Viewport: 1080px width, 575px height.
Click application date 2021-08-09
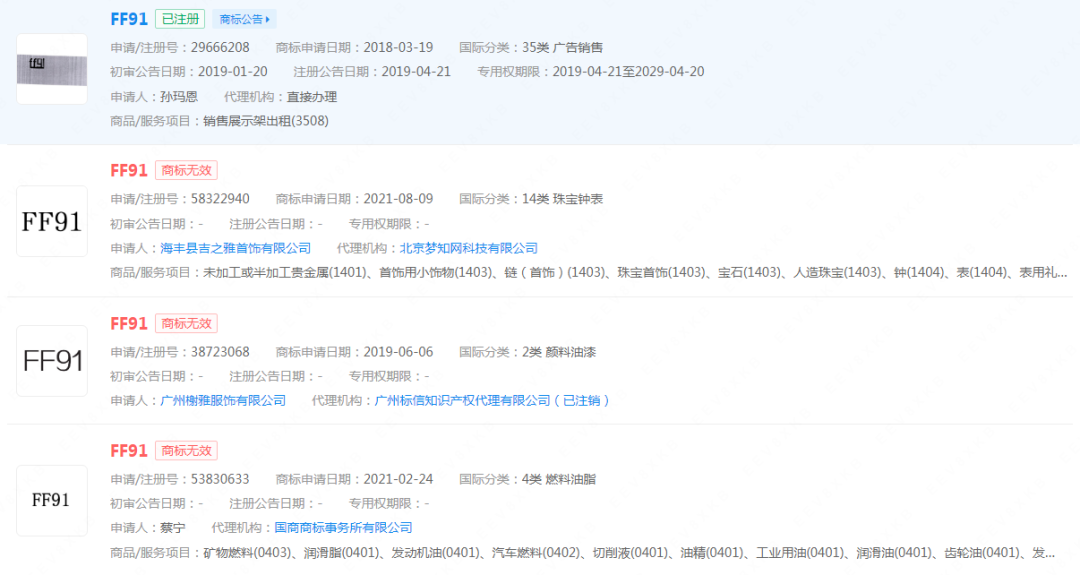[x=398, y=199]
